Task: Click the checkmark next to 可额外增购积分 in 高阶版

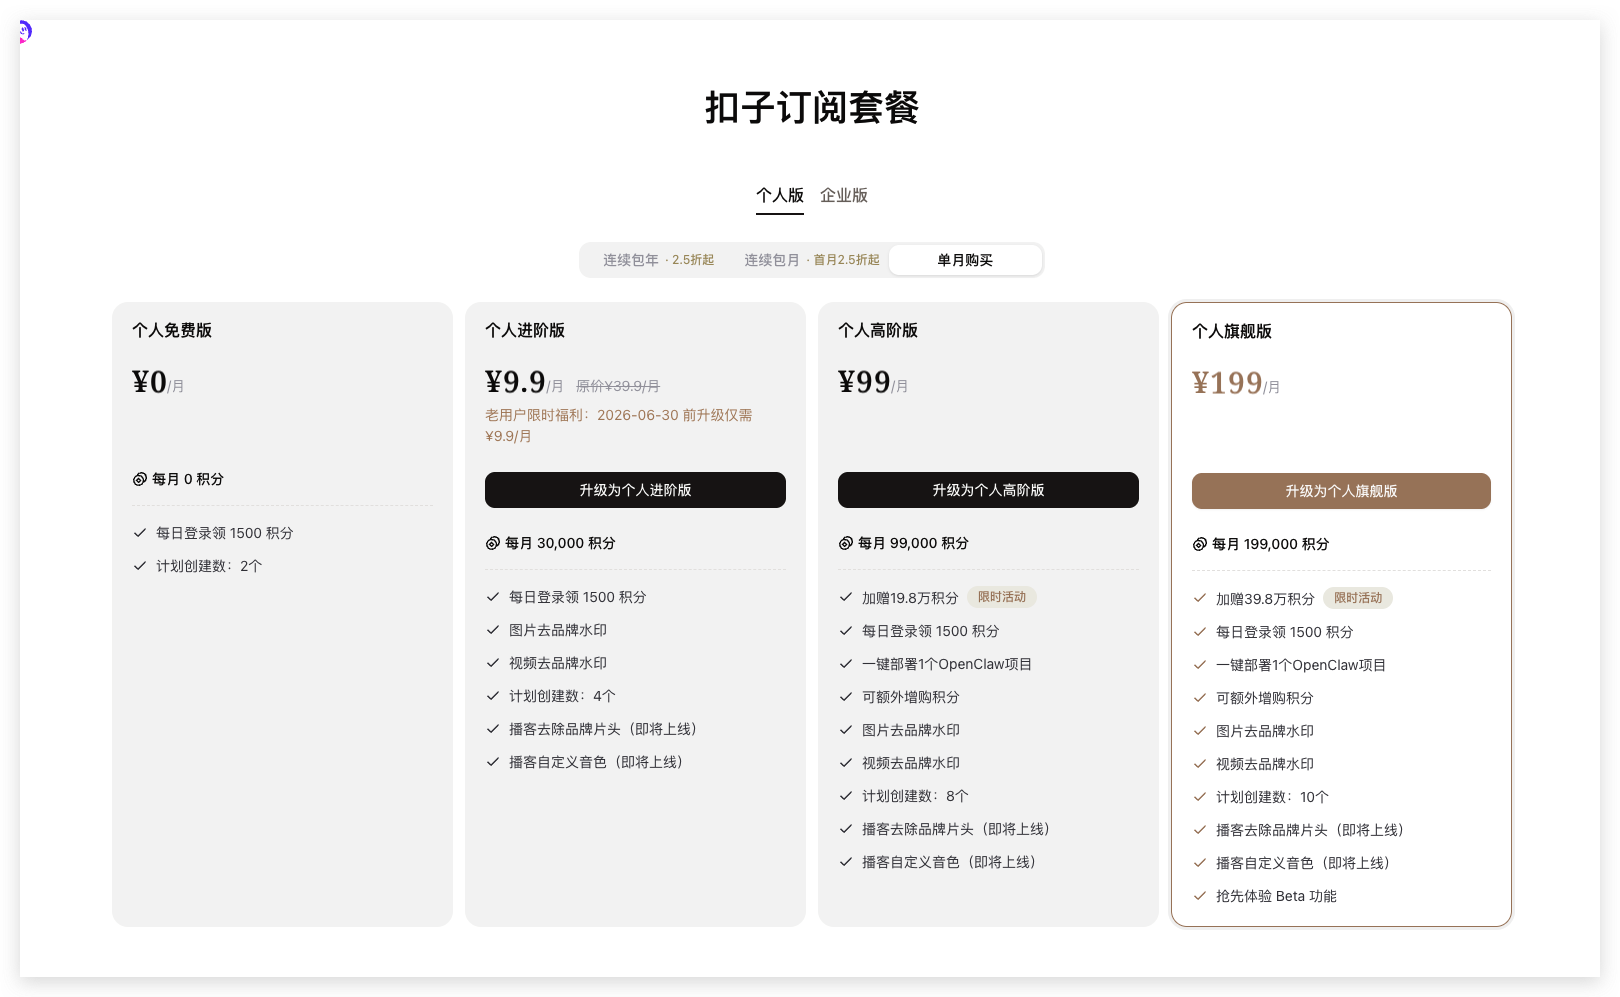Action: (846, 697)
